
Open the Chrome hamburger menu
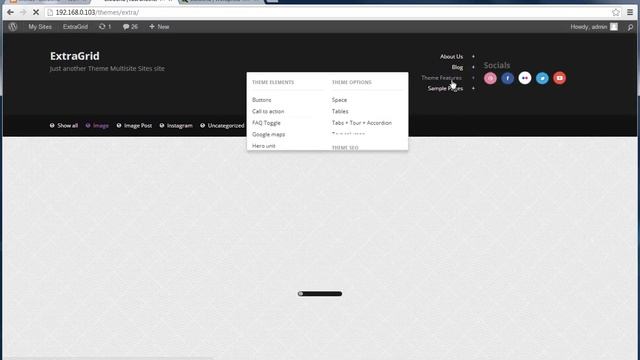pyautogui.click(x=630, y=13)
